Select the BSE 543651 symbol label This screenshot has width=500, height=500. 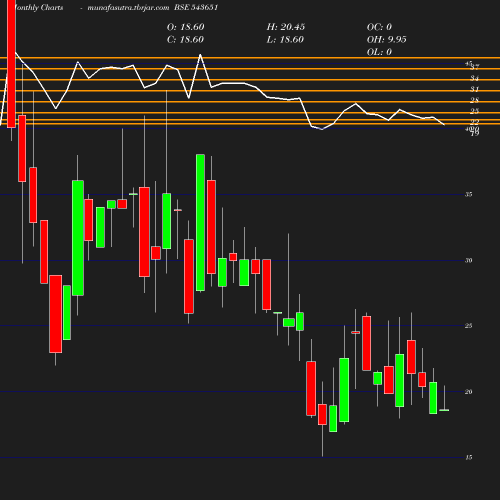[x=196, y=8]
